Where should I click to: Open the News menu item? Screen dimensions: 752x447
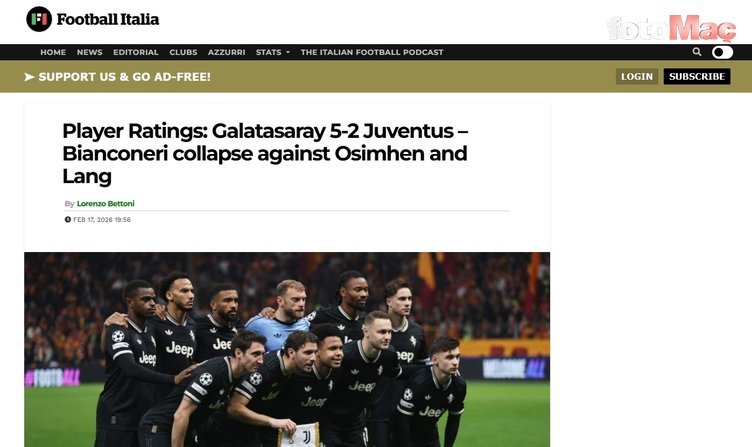click(x=90, y=52)
